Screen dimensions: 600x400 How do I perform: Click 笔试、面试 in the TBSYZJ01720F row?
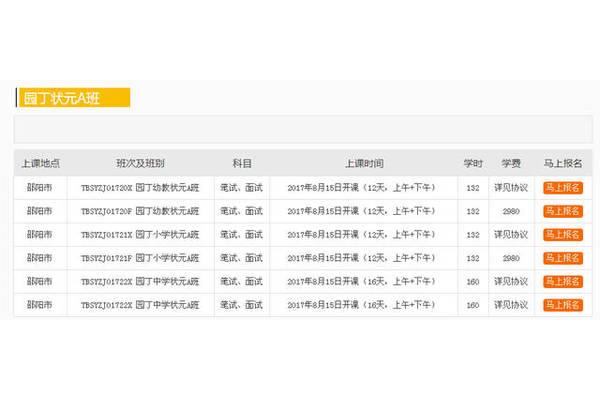(241, 211)
